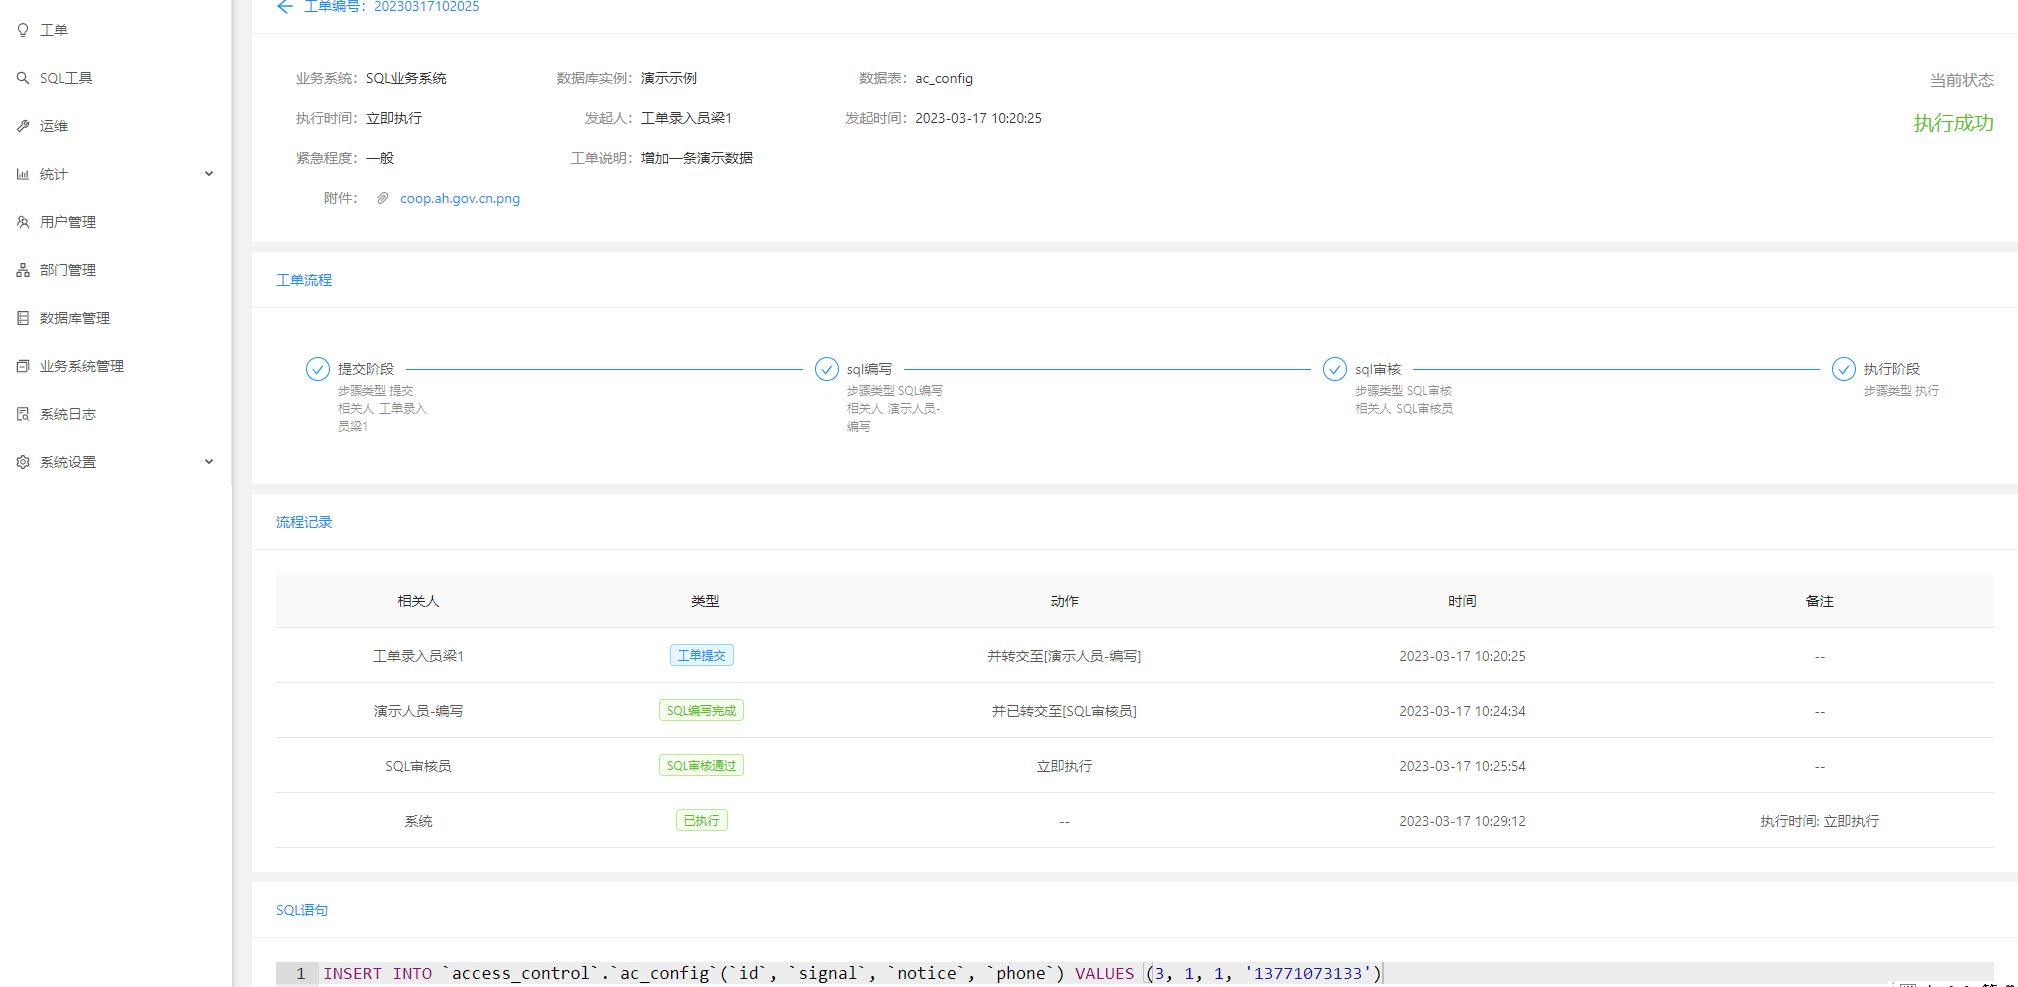Click the 运维 wrench icon
Viewport: 2018px width, 987px height.
coord(23,126)
